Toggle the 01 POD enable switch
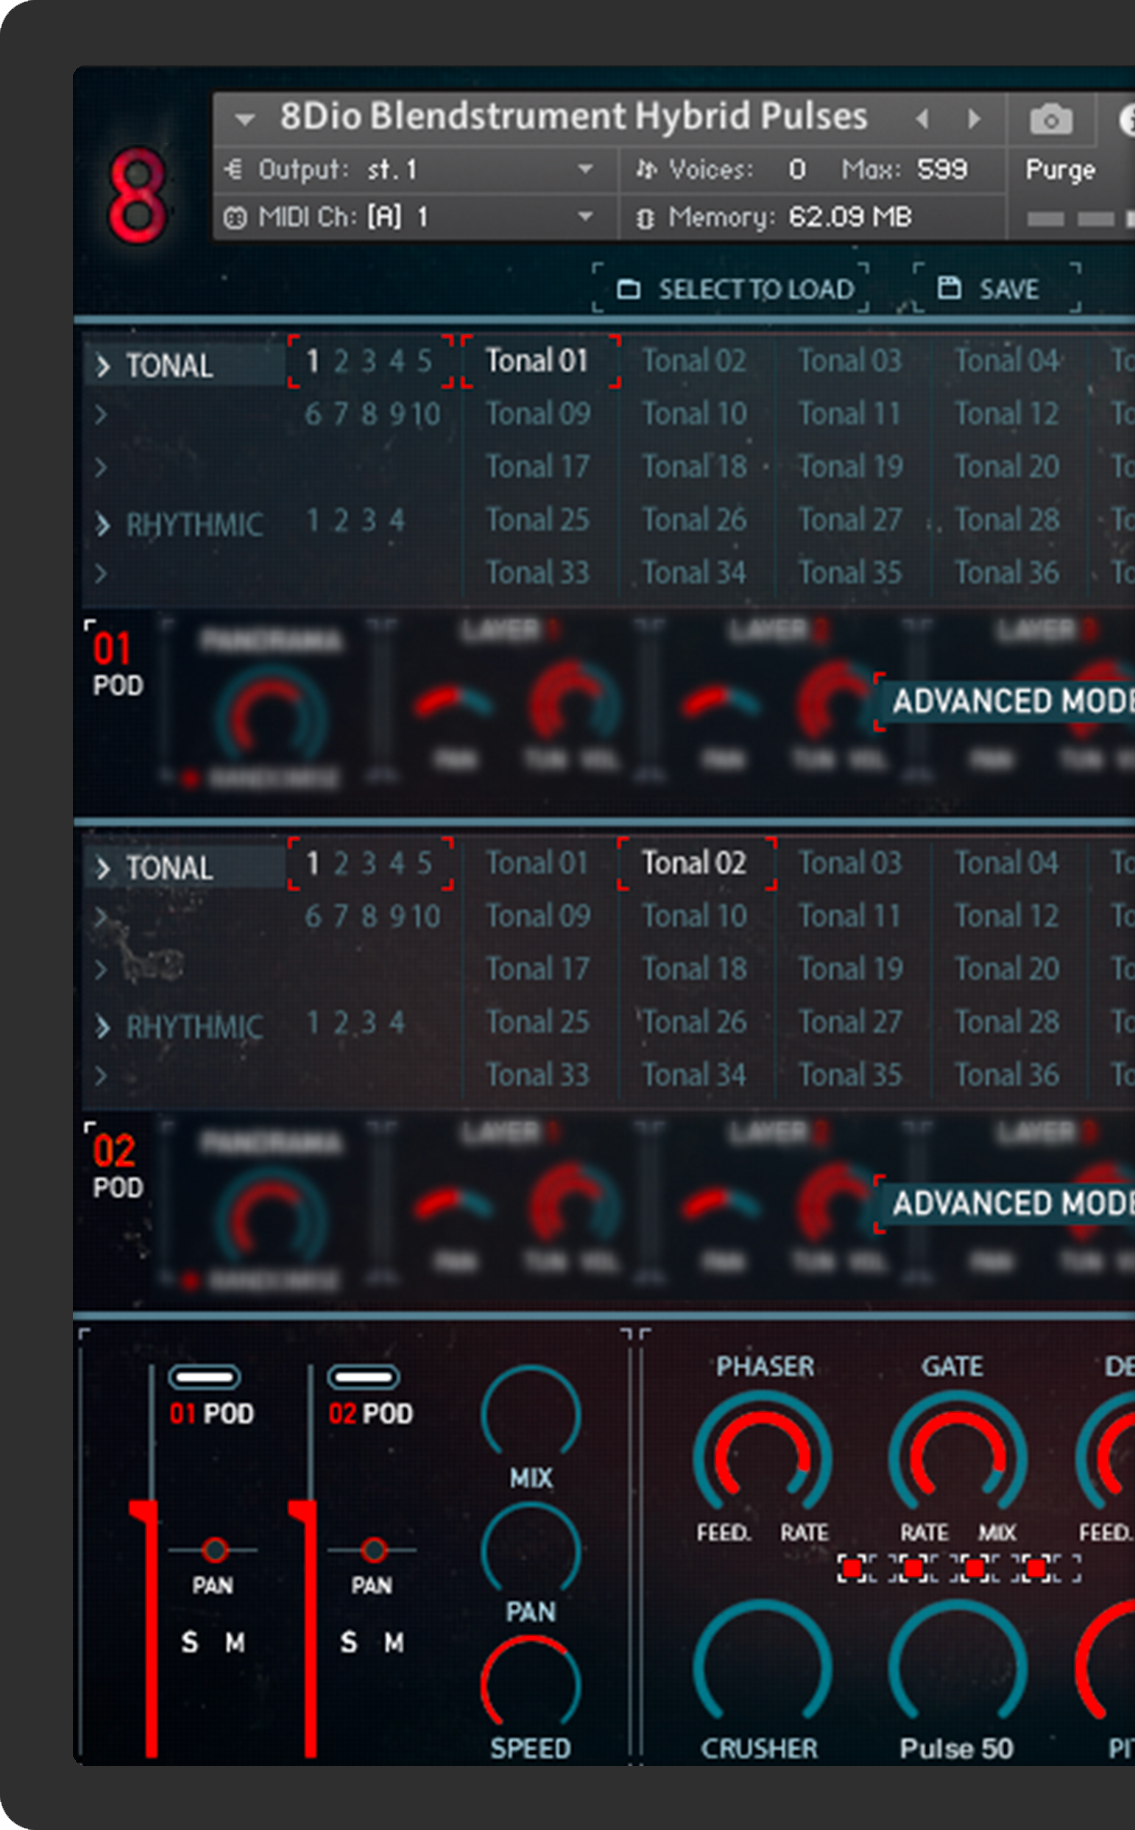The height and width of the screenshot is (1830, 1135). (x=204, y=1378)
